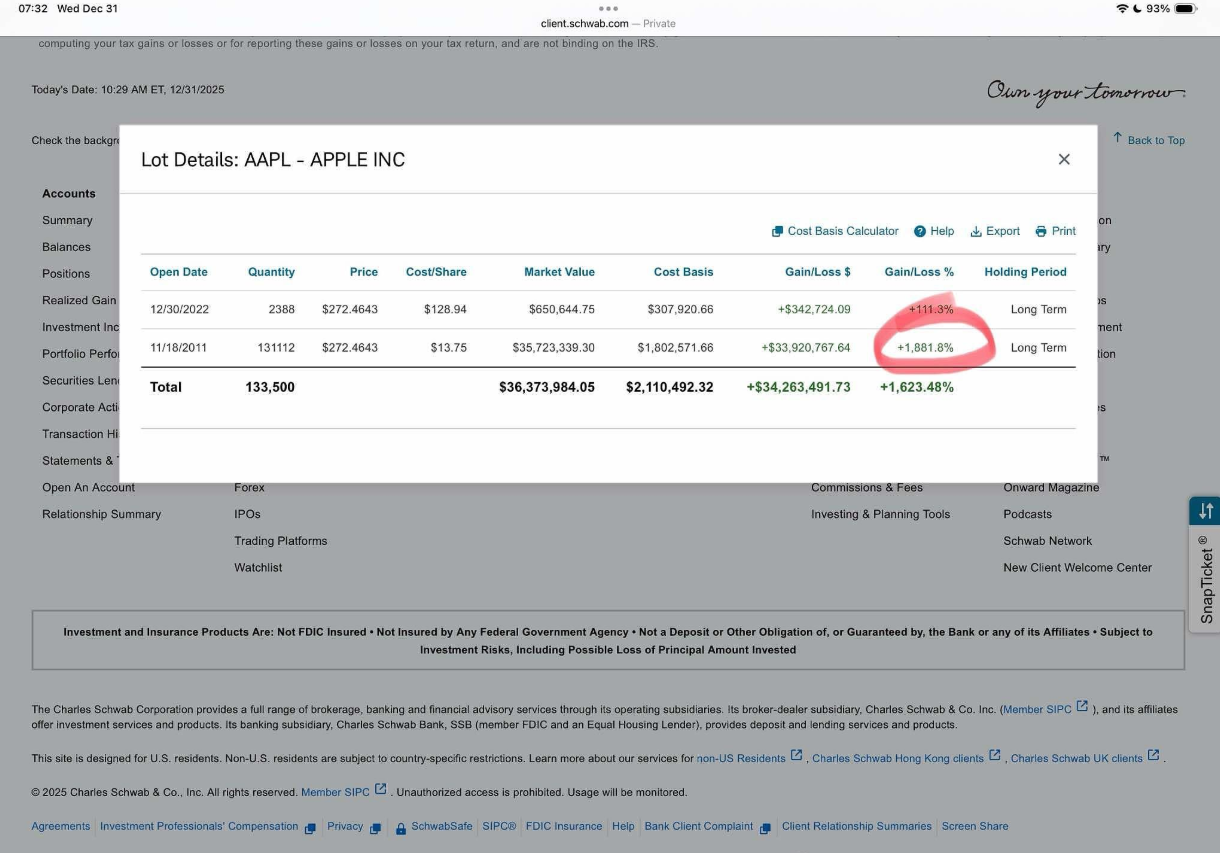
Task: Print the lot details
Action: [1055, 231]
